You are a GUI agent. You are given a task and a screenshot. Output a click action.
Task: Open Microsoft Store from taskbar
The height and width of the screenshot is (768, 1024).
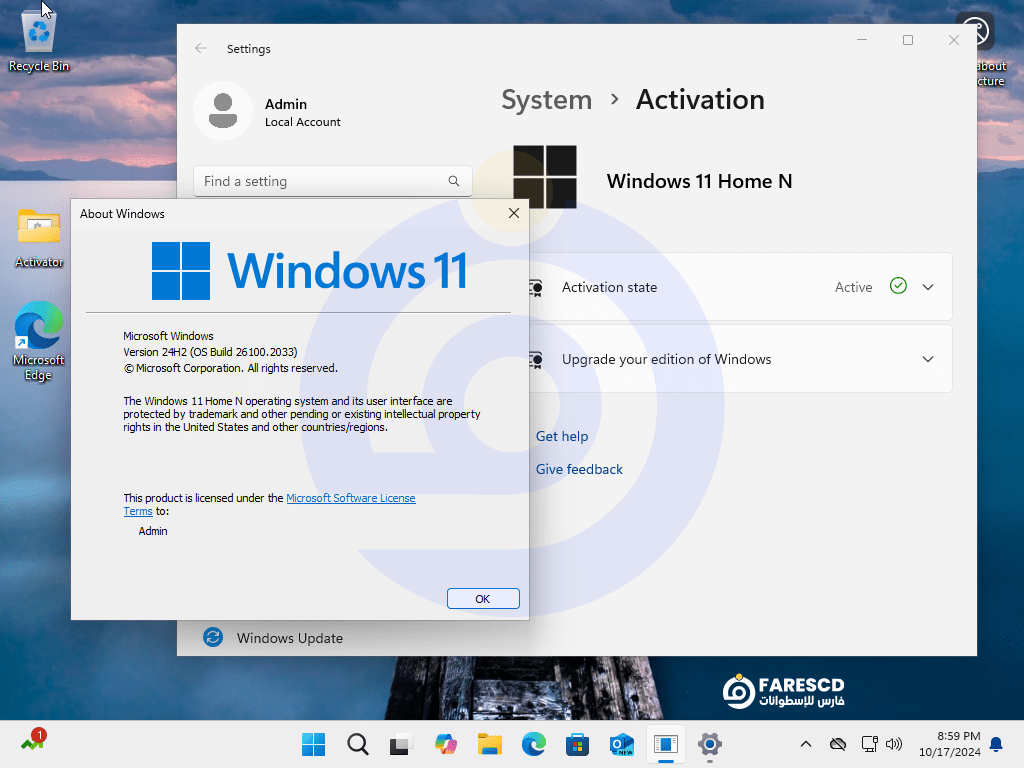point(577,744)
